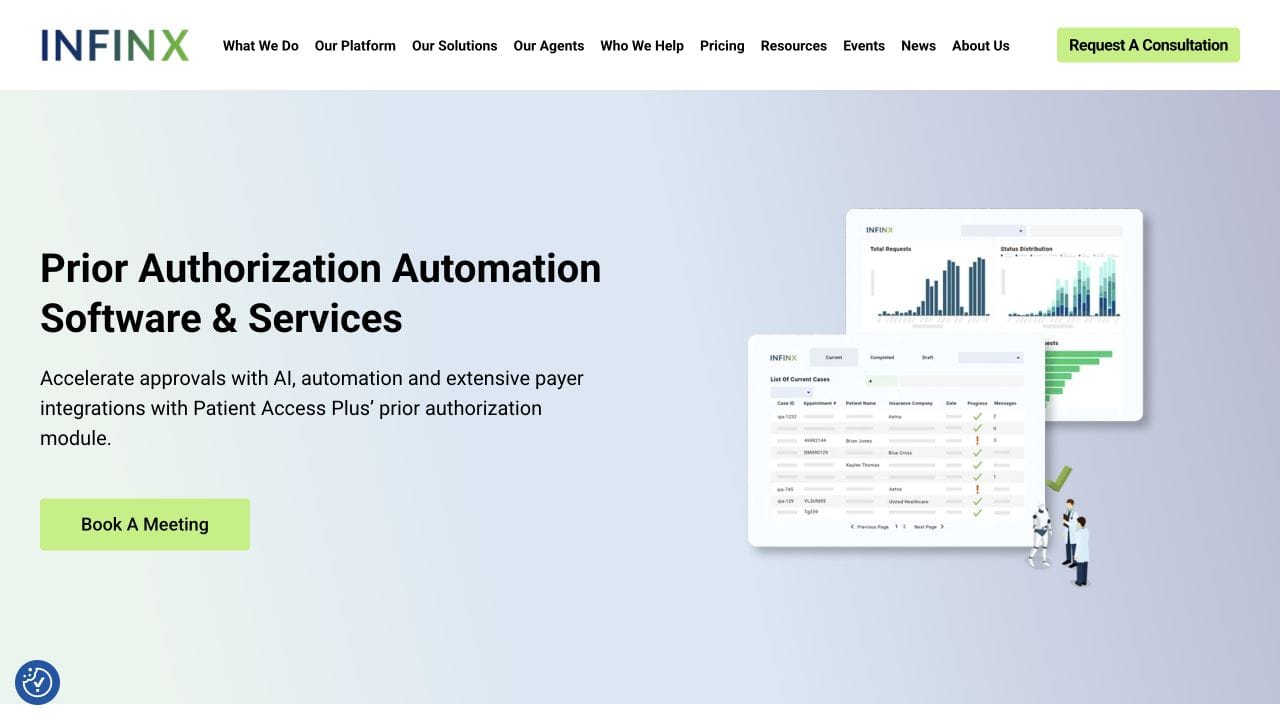Screen dimensions: 1280x720
Task: Open the Resources menu
Action: 794,46
